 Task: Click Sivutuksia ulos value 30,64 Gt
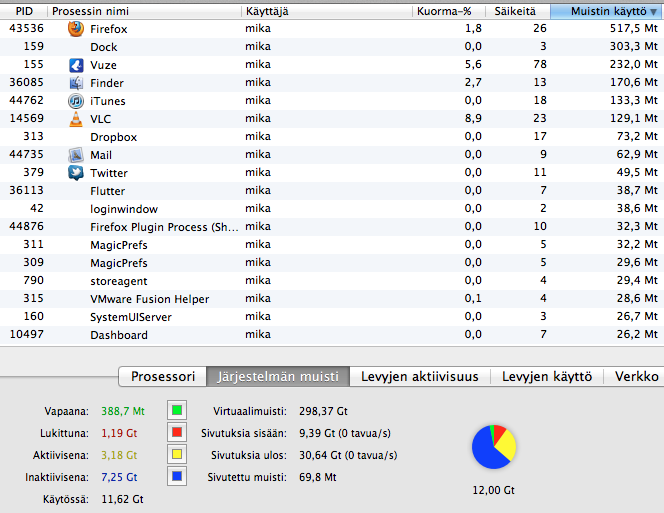tap(348, 455)
